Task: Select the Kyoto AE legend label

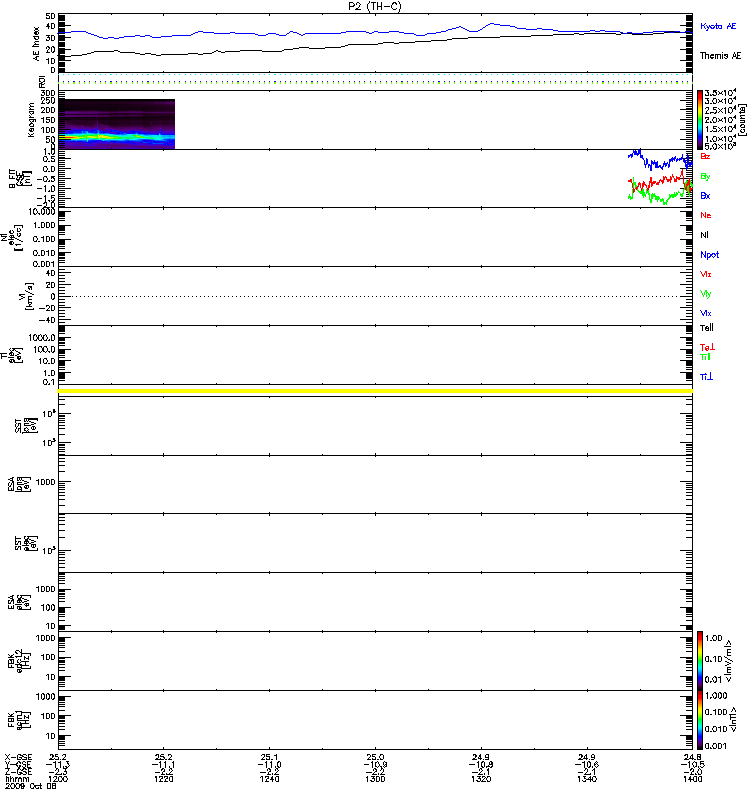Action: (x=718, y=26)
